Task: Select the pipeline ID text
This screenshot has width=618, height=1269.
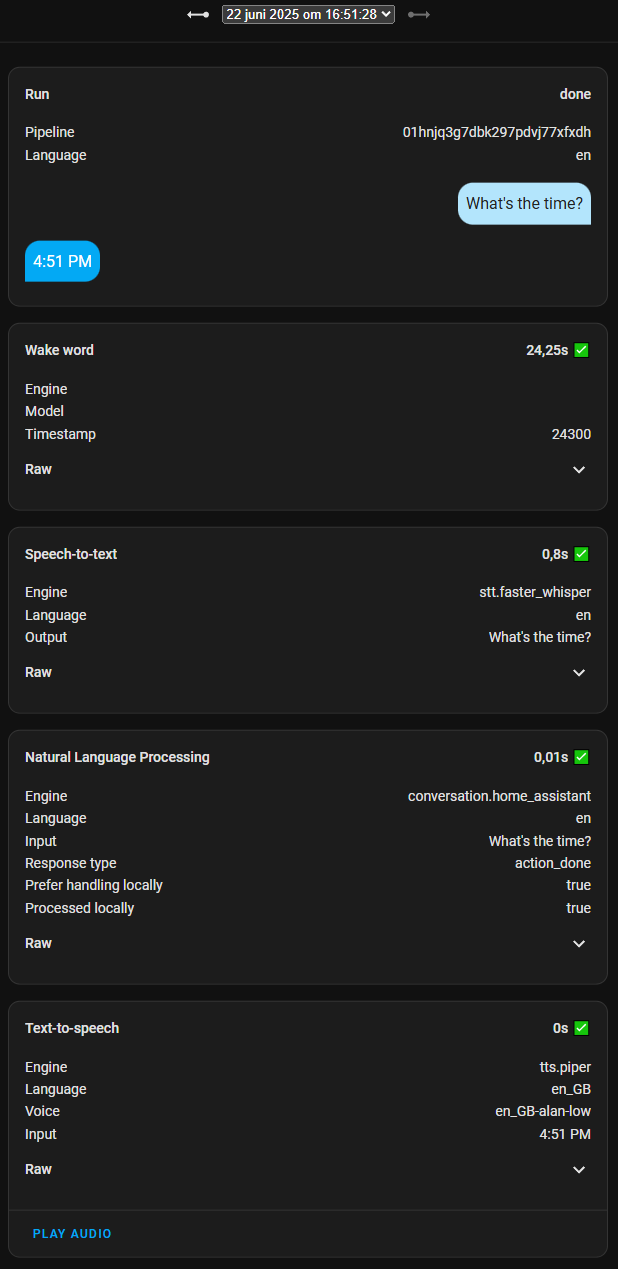Action: (x=497, y=132)
